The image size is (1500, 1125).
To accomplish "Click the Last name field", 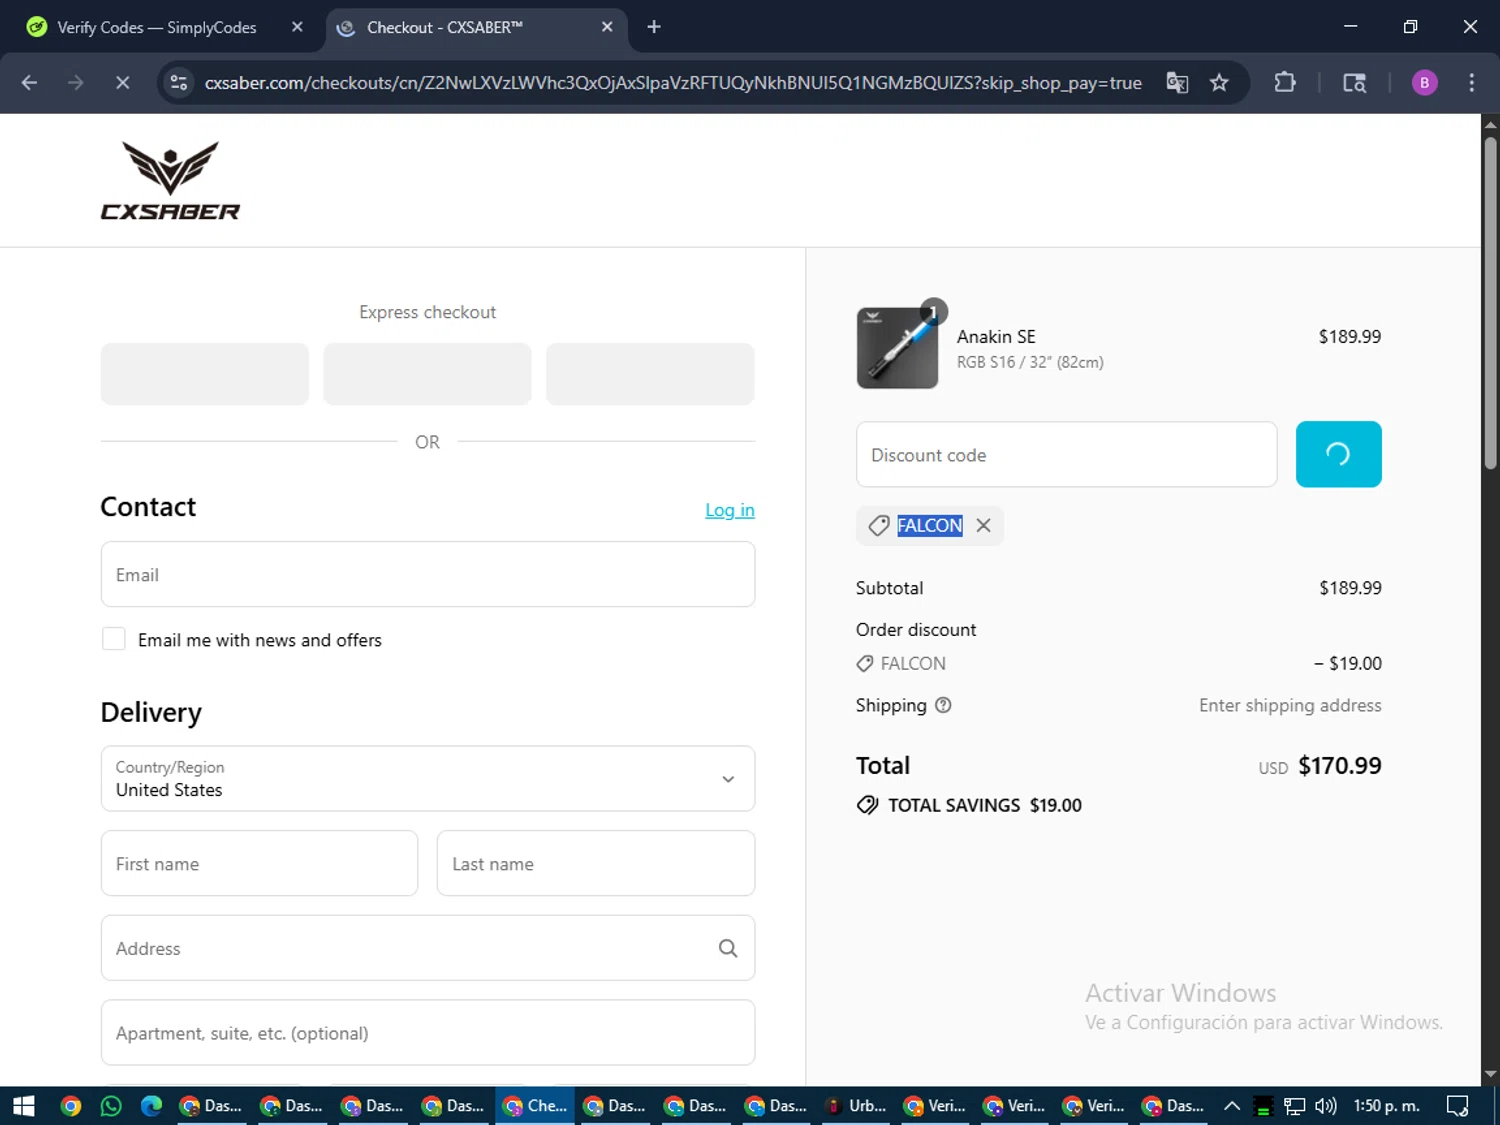I will (x=596, y=863).
